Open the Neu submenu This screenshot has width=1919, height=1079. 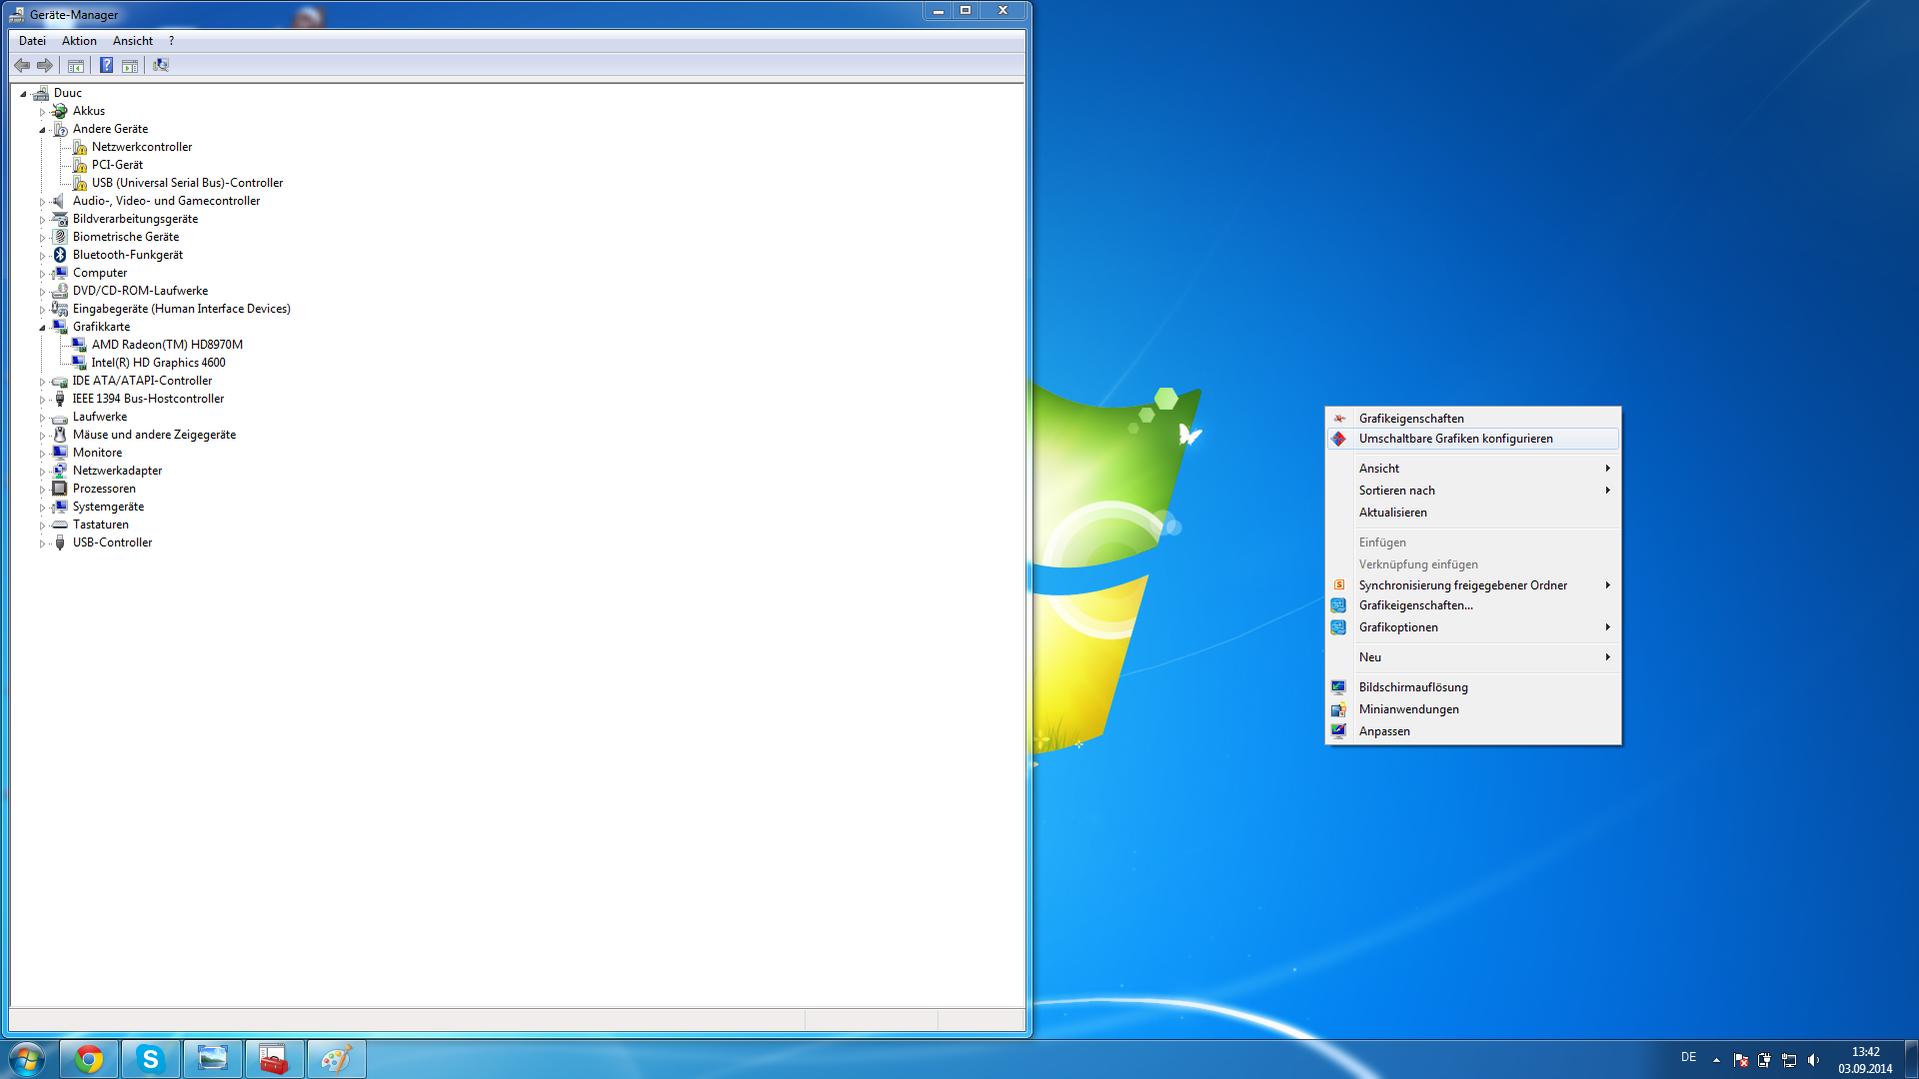[x=1472, y=658]
